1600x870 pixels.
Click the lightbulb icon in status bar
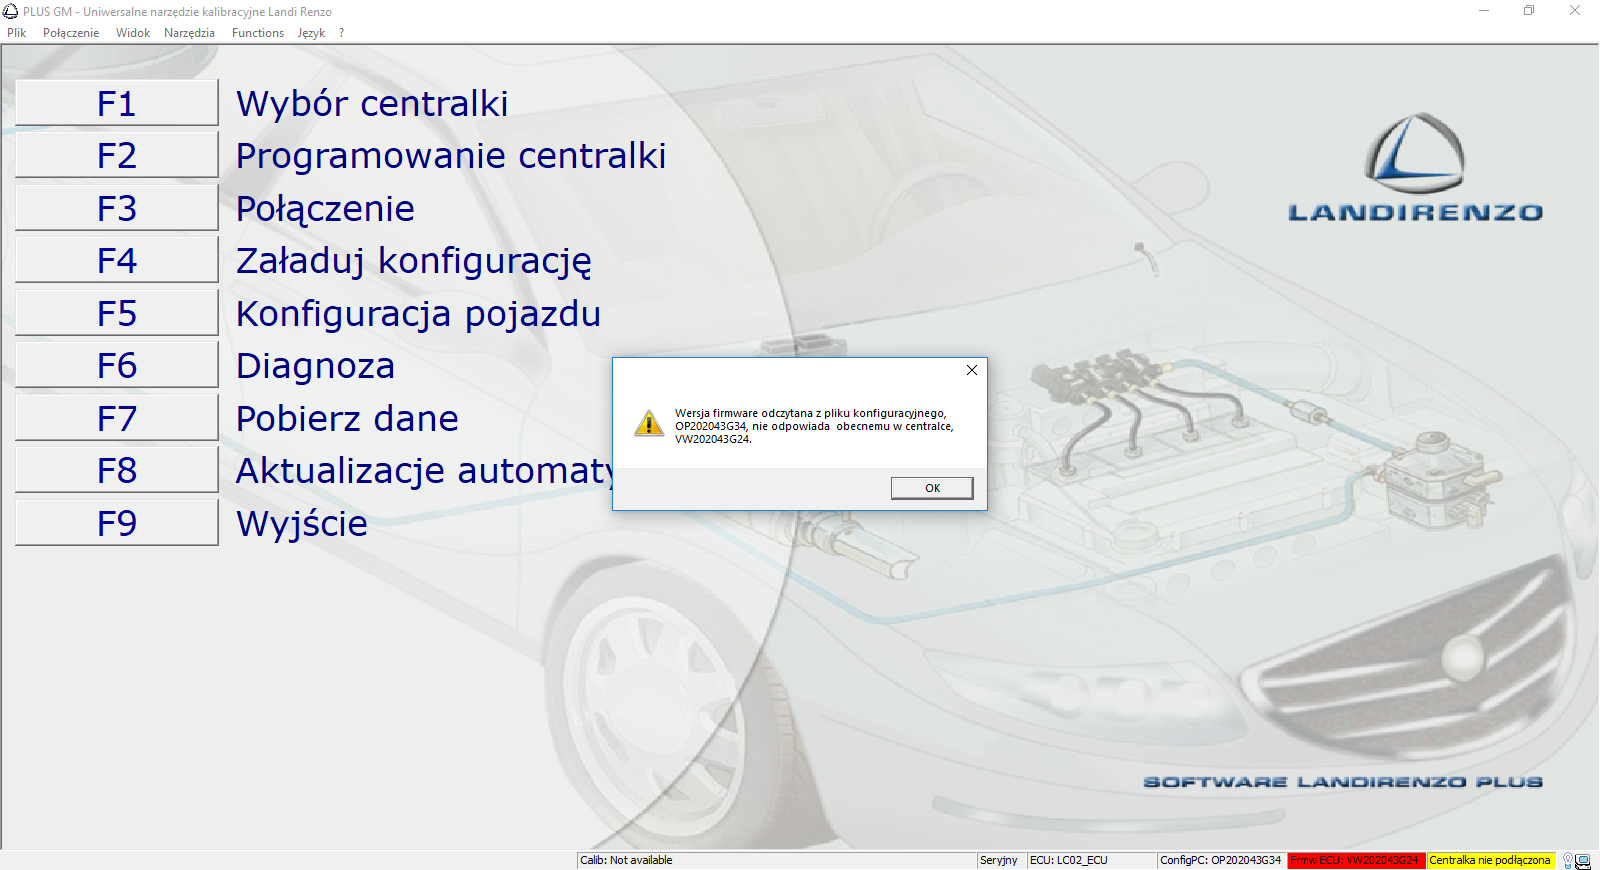(1568, 861)
